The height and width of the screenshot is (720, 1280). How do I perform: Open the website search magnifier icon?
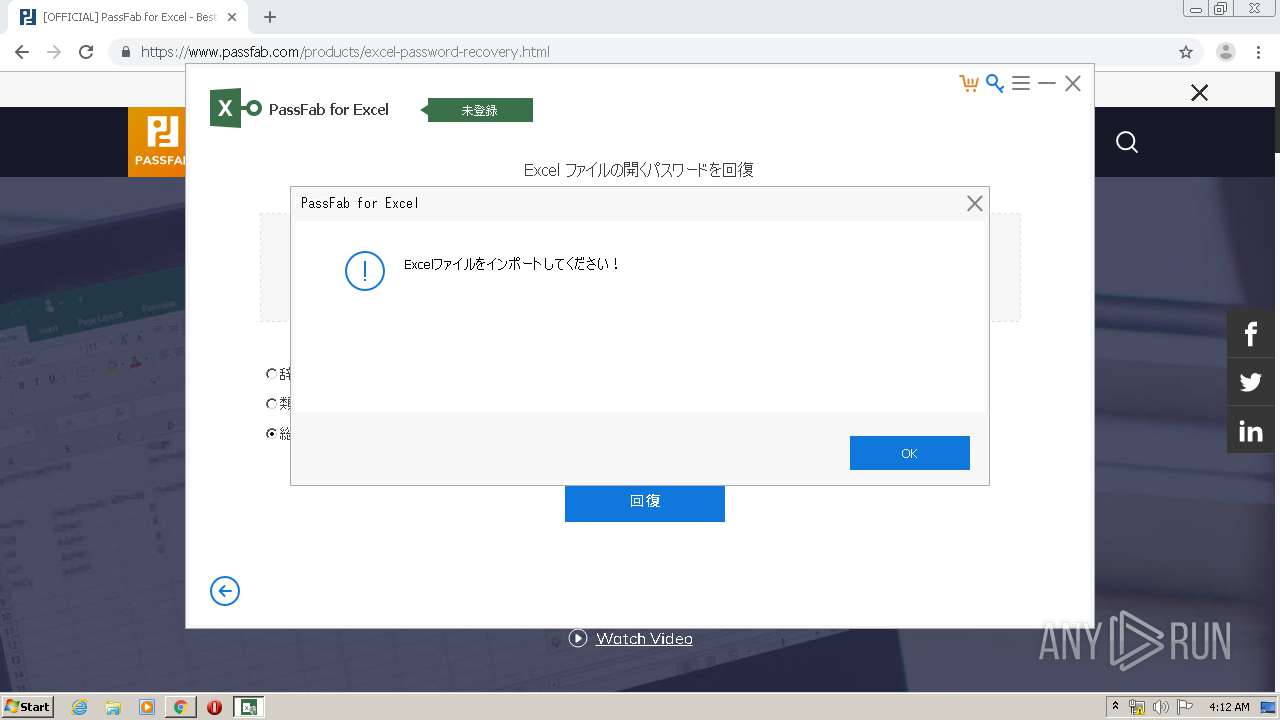(1127, 142)
